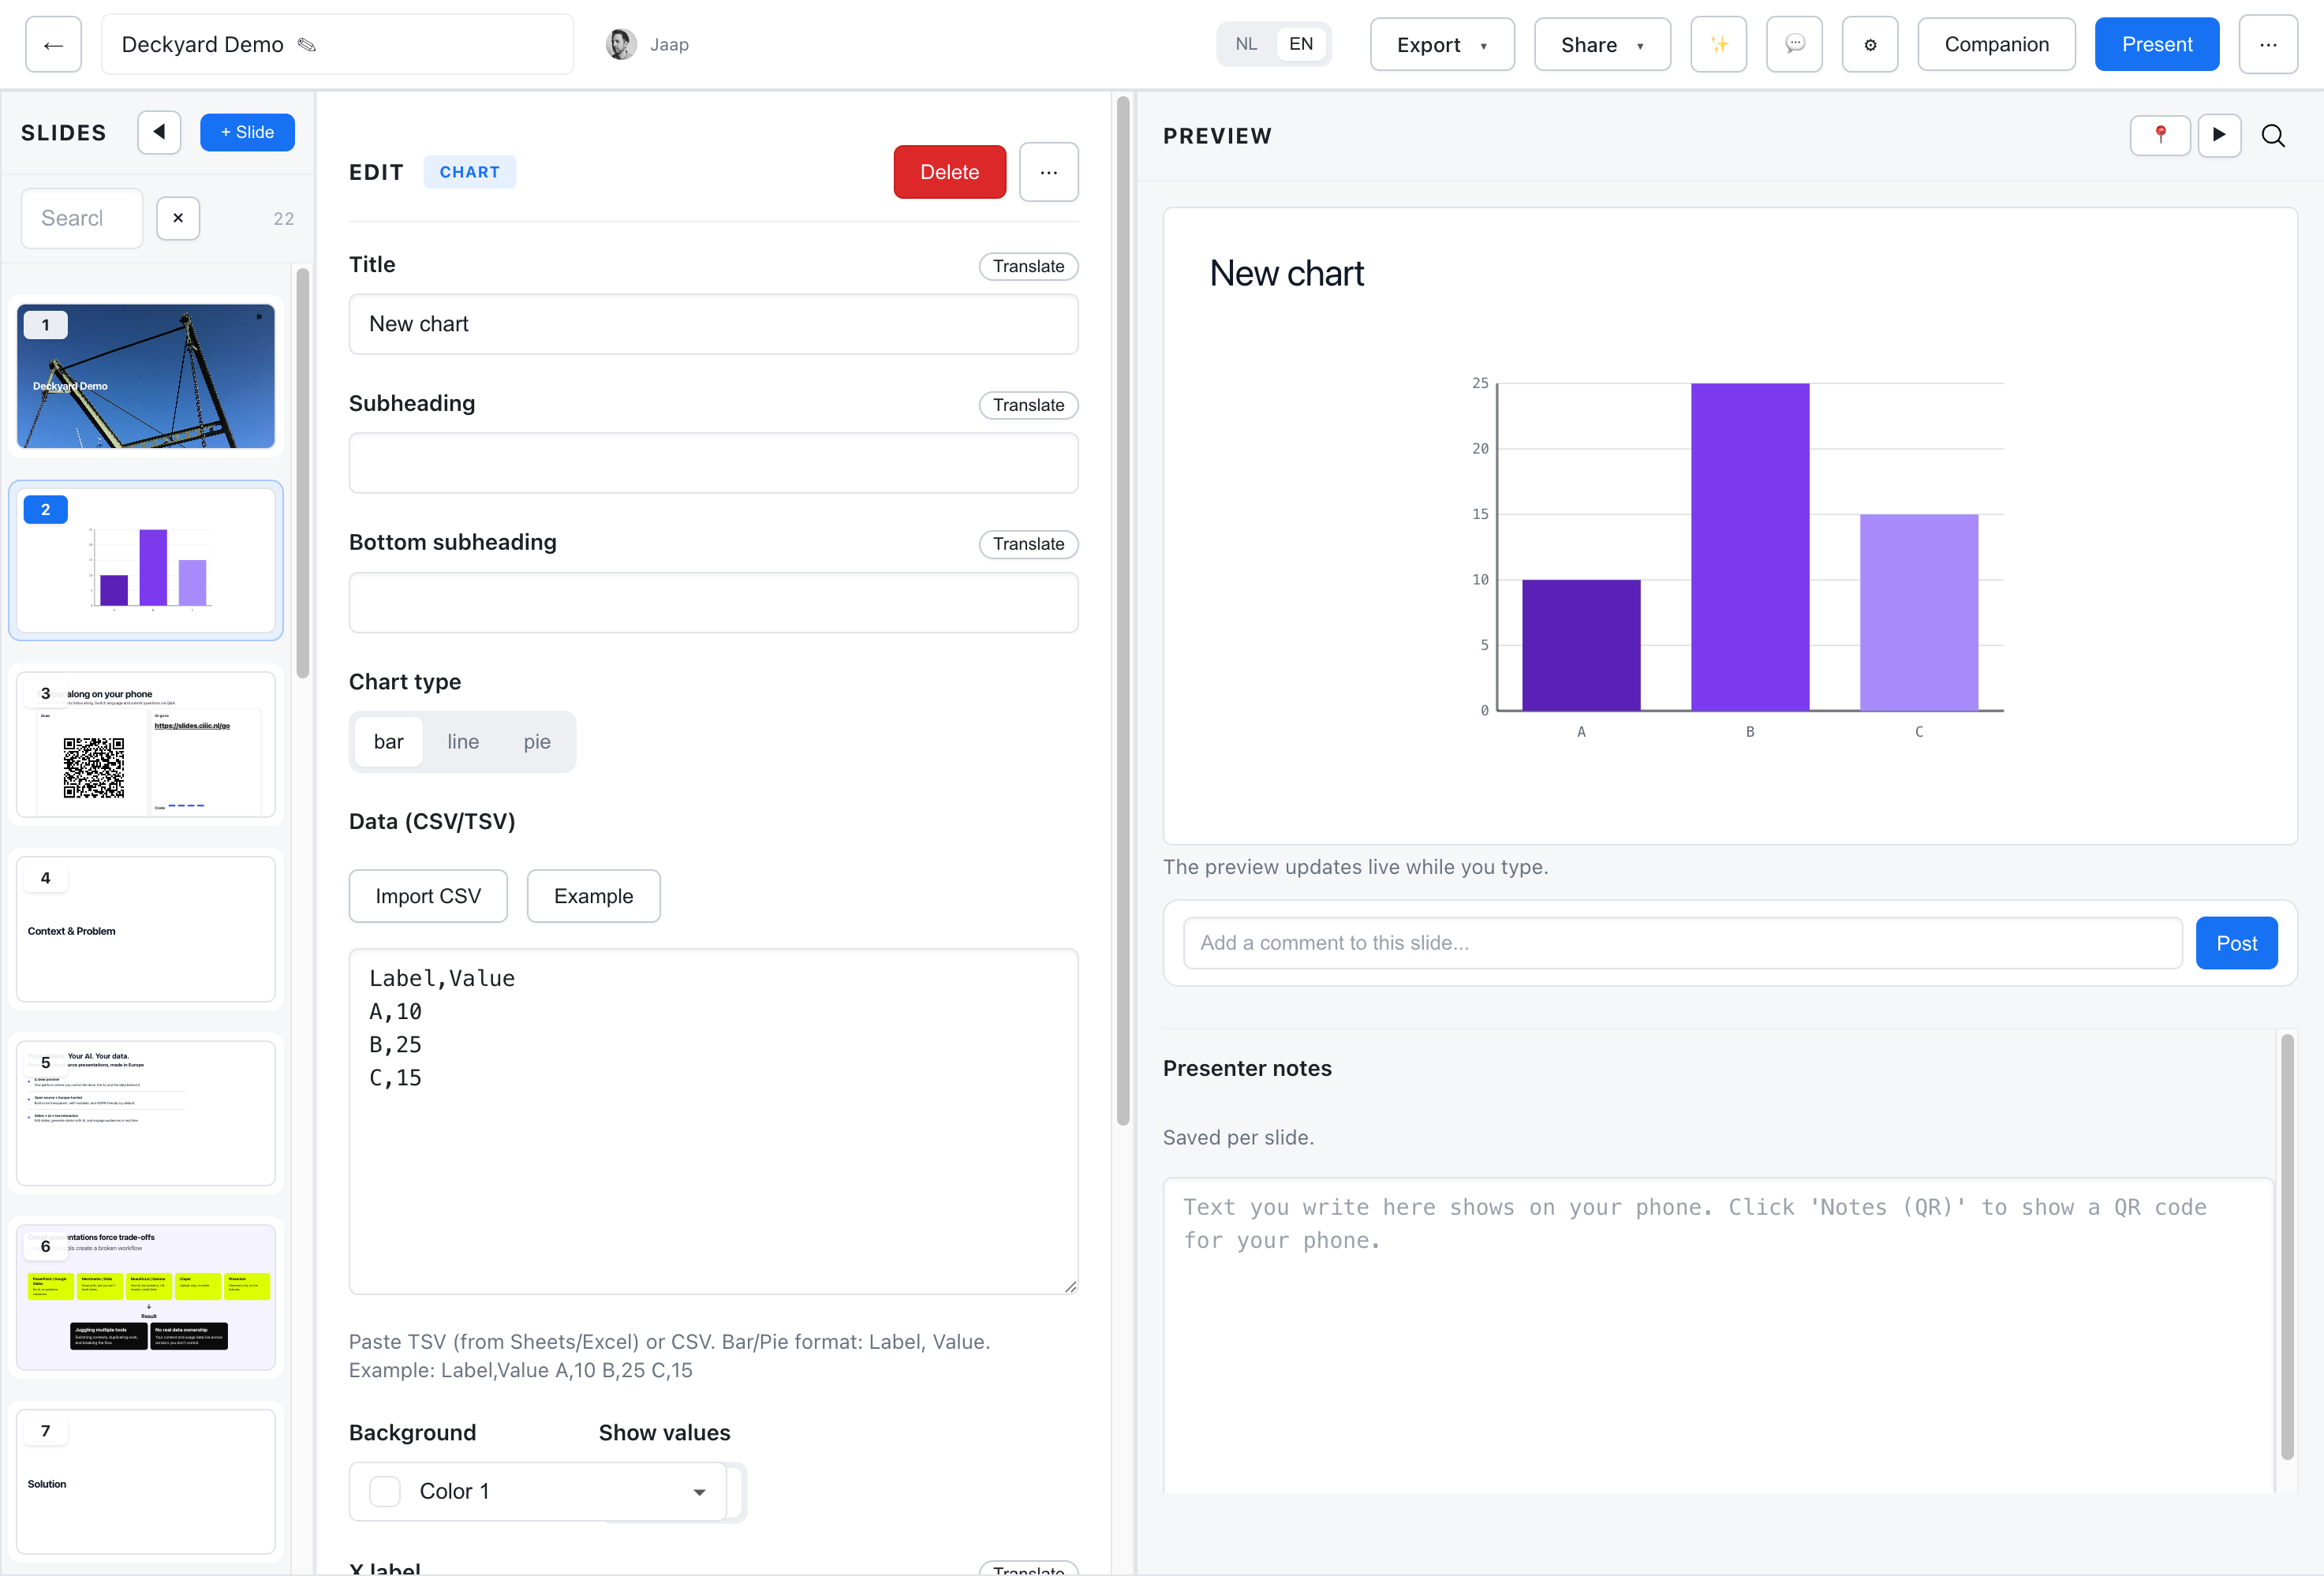2324x1576 pixels.
Task: Select slide 2 chart thumbnail
Action: click(x=146, y=560)
